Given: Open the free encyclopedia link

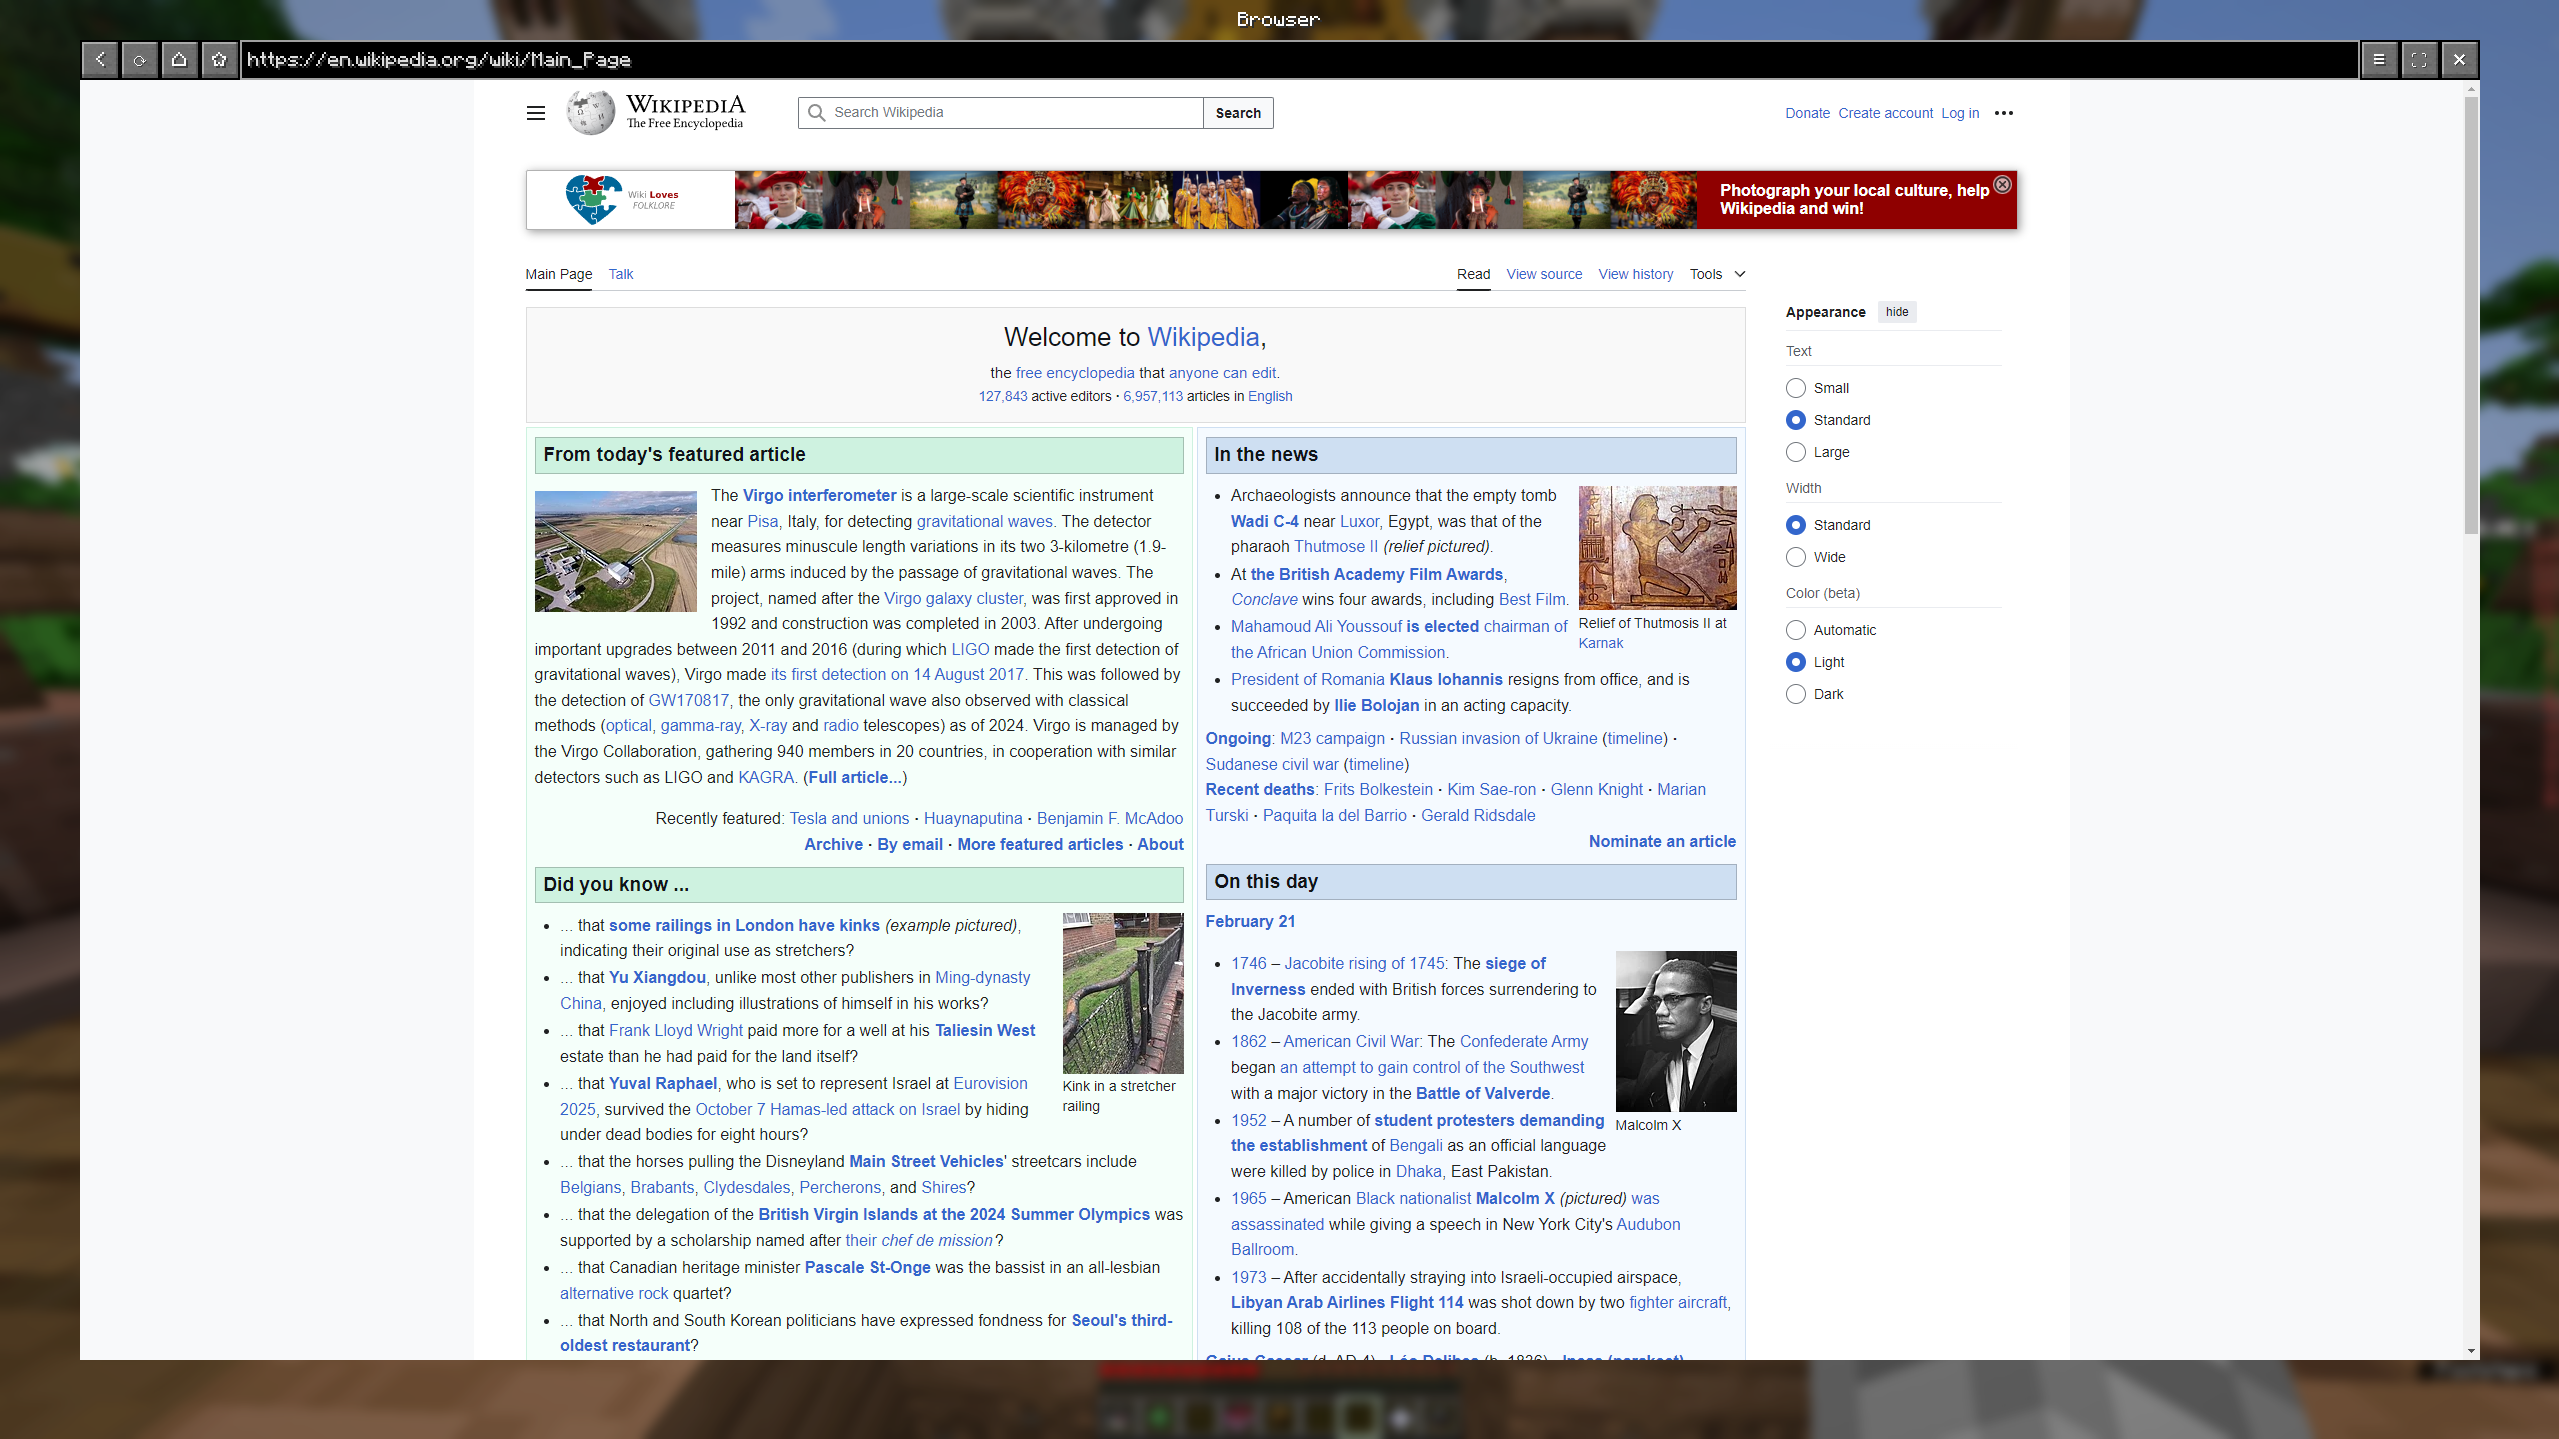Looking at the screenshot, I should pyautogui.click(x=1075, y=373).
